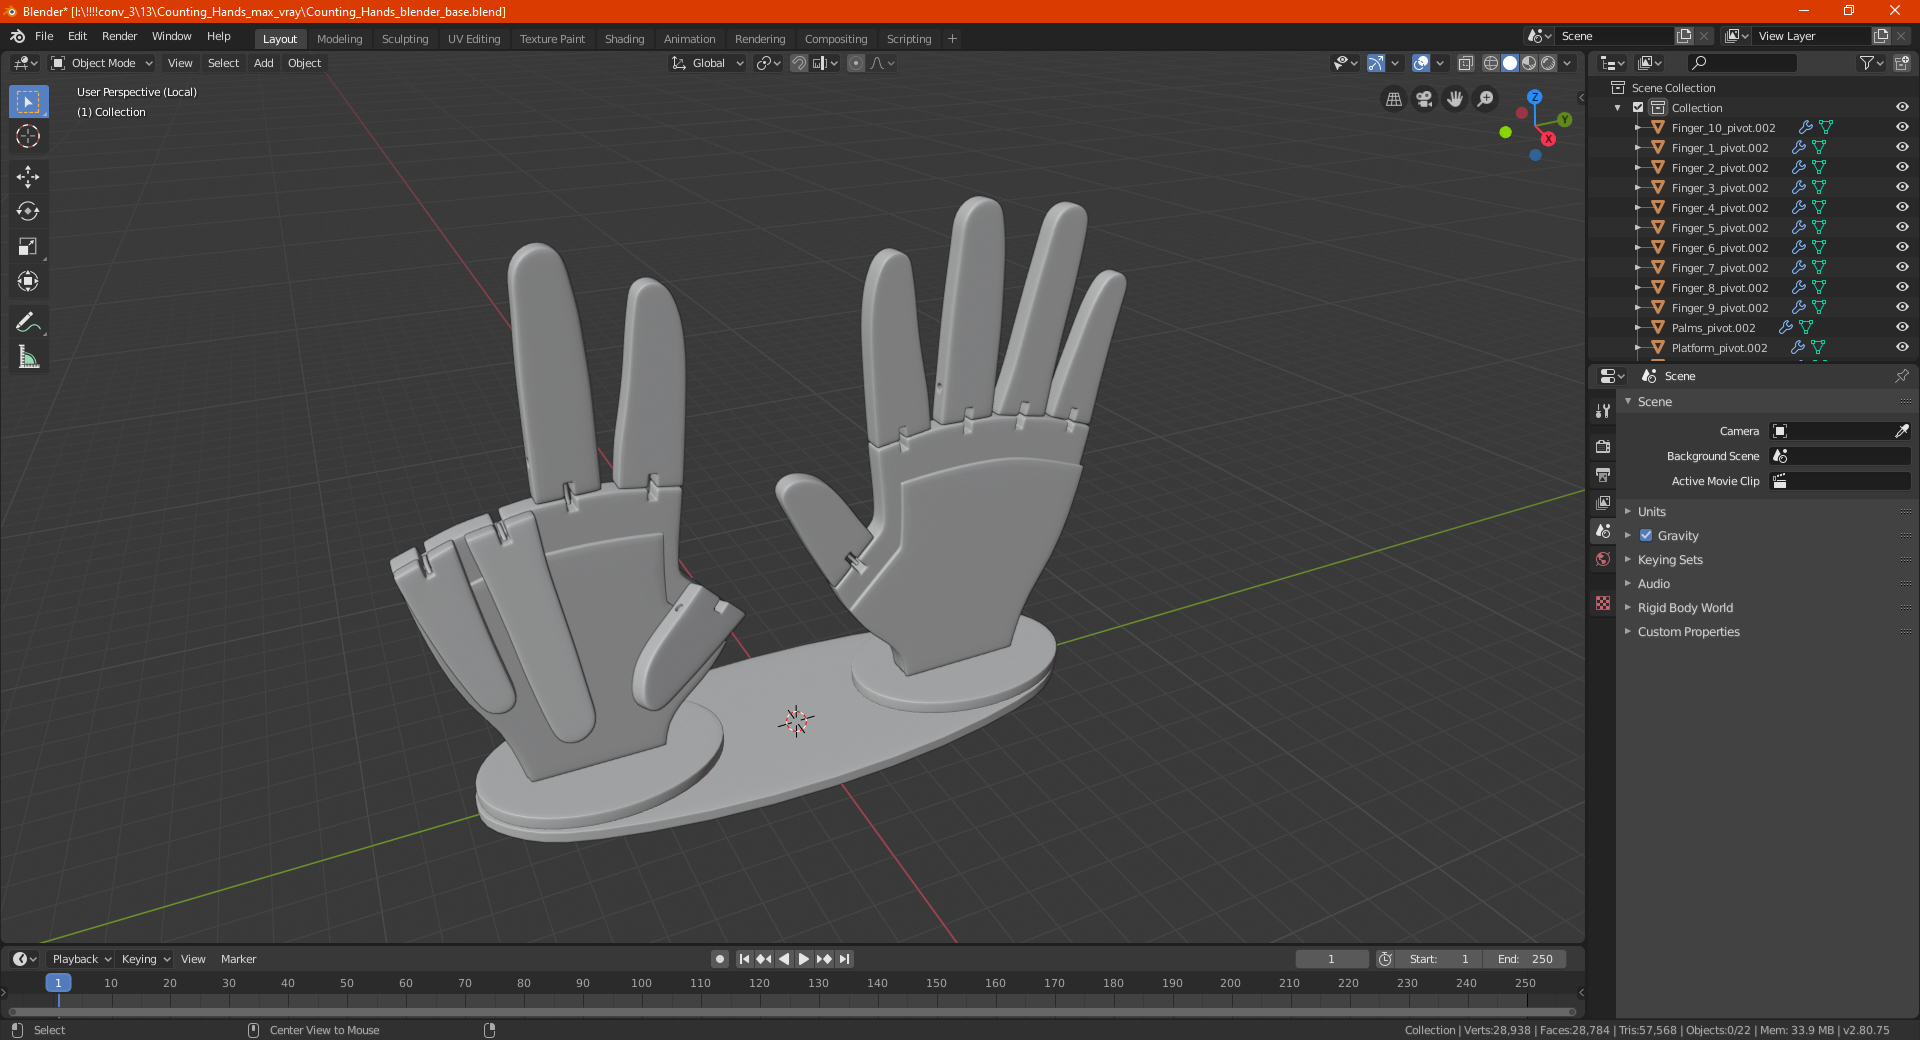
Task: Open the Global transform orientation dropdown
Action: pos(708,63)
